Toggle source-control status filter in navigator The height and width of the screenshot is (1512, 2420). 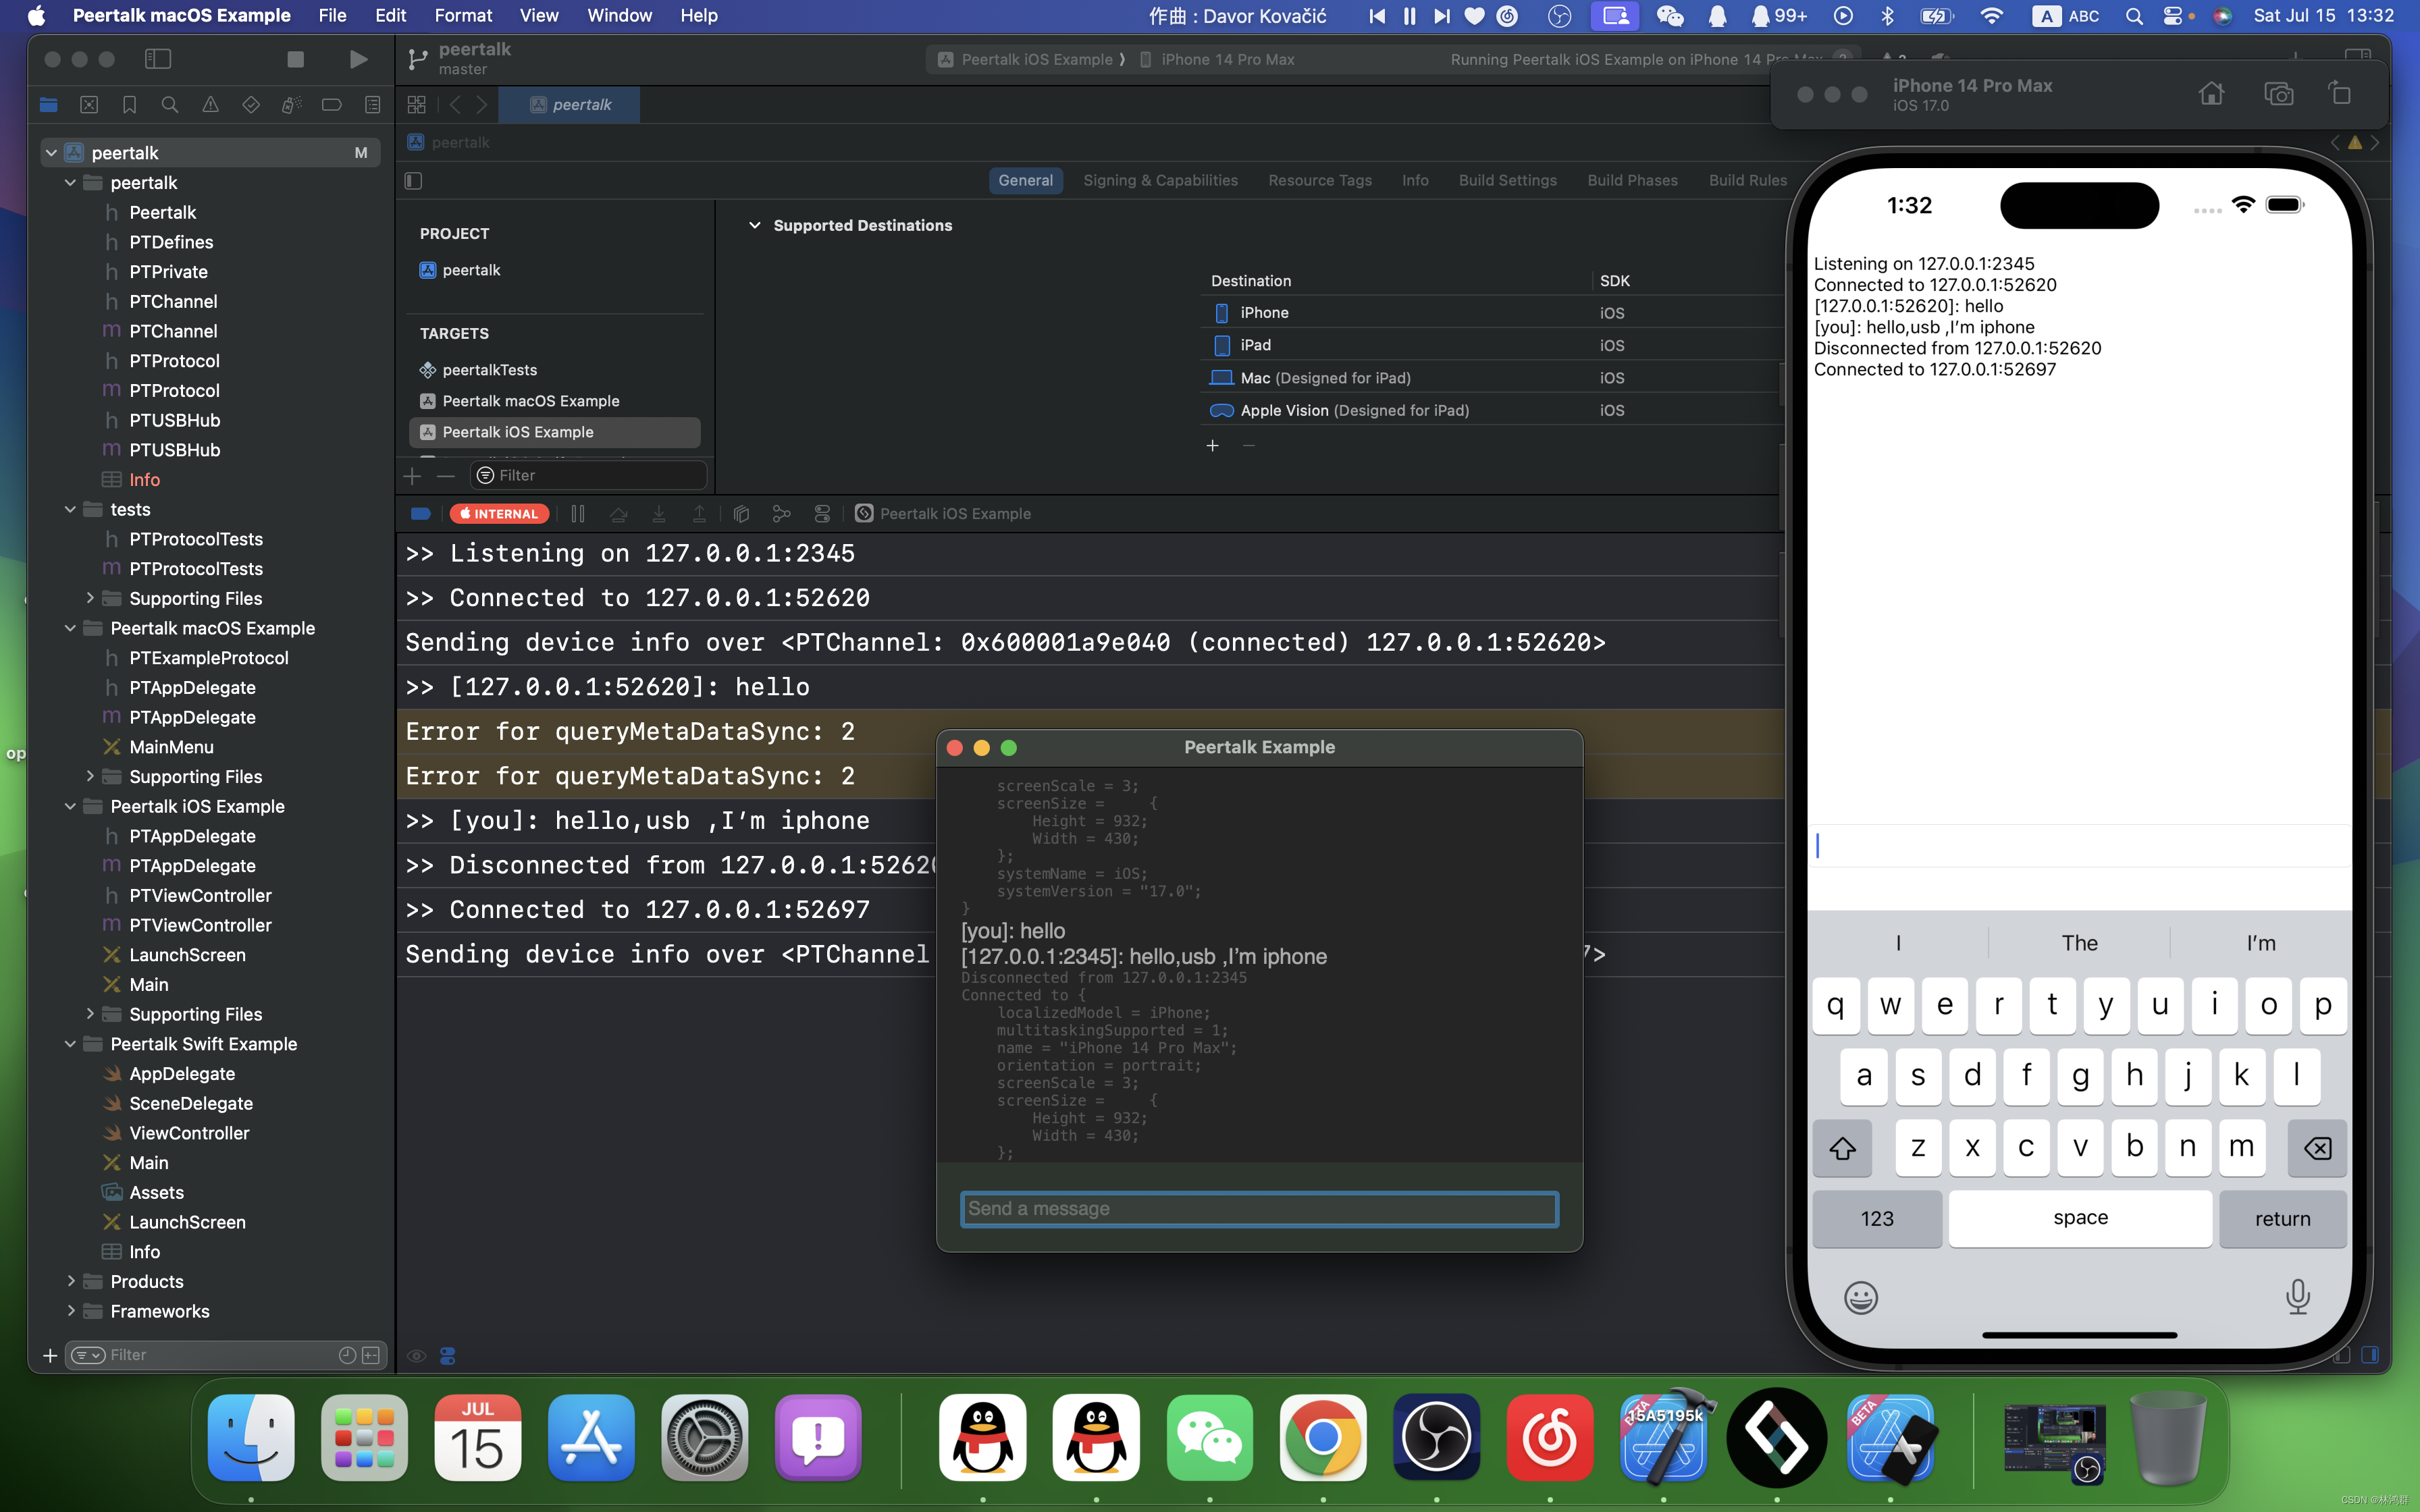371,1355
